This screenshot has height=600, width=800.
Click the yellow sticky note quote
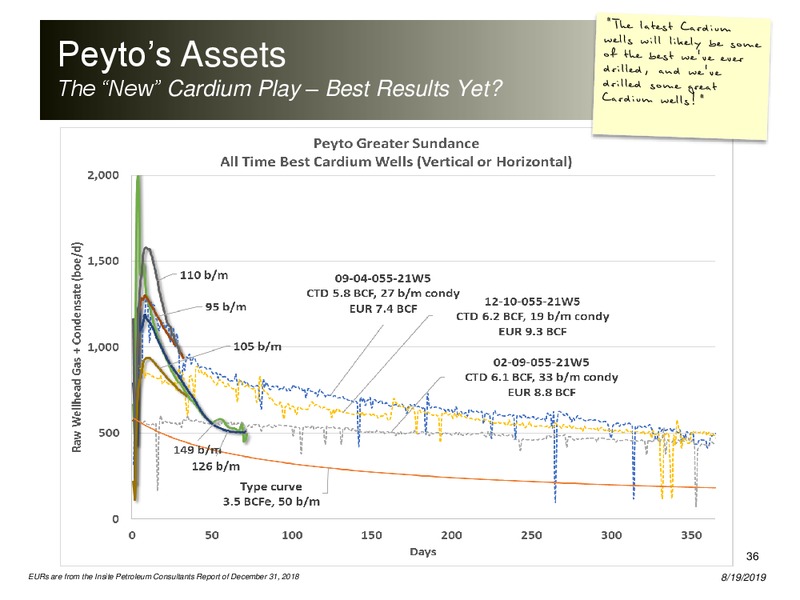coord(681,77)
